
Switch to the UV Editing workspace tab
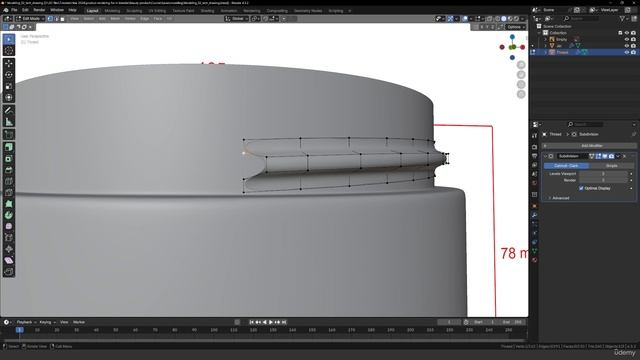point(157,11)
